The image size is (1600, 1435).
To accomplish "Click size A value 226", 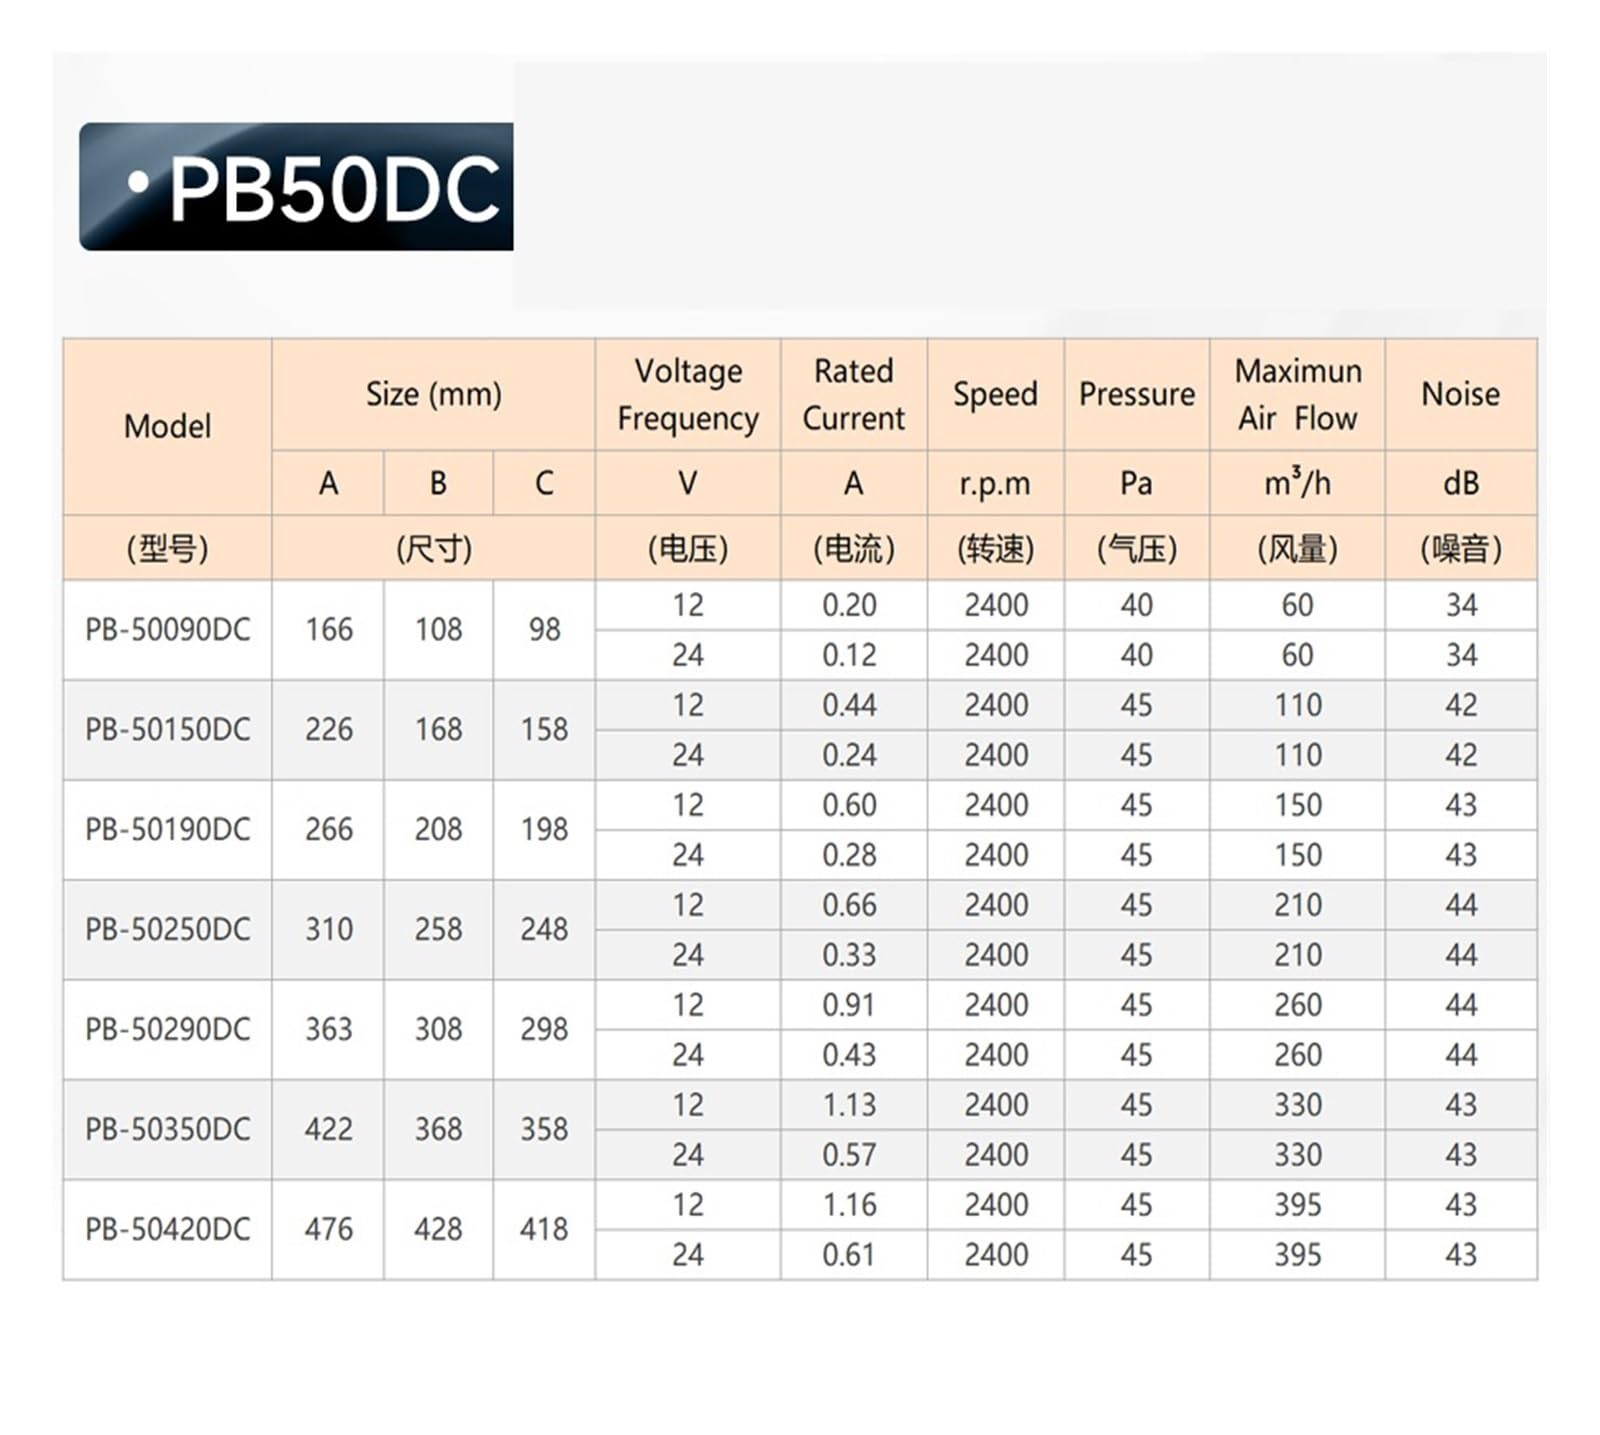I will coord(328,730).
